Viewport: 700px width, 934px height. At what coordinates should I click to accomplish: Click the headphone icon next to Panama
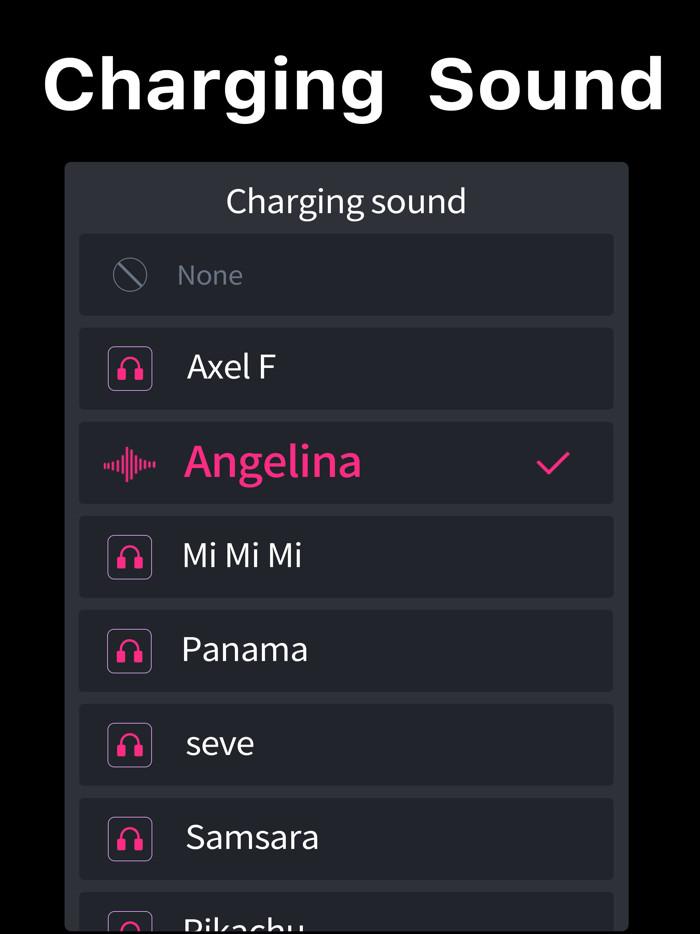pos(130,650)
